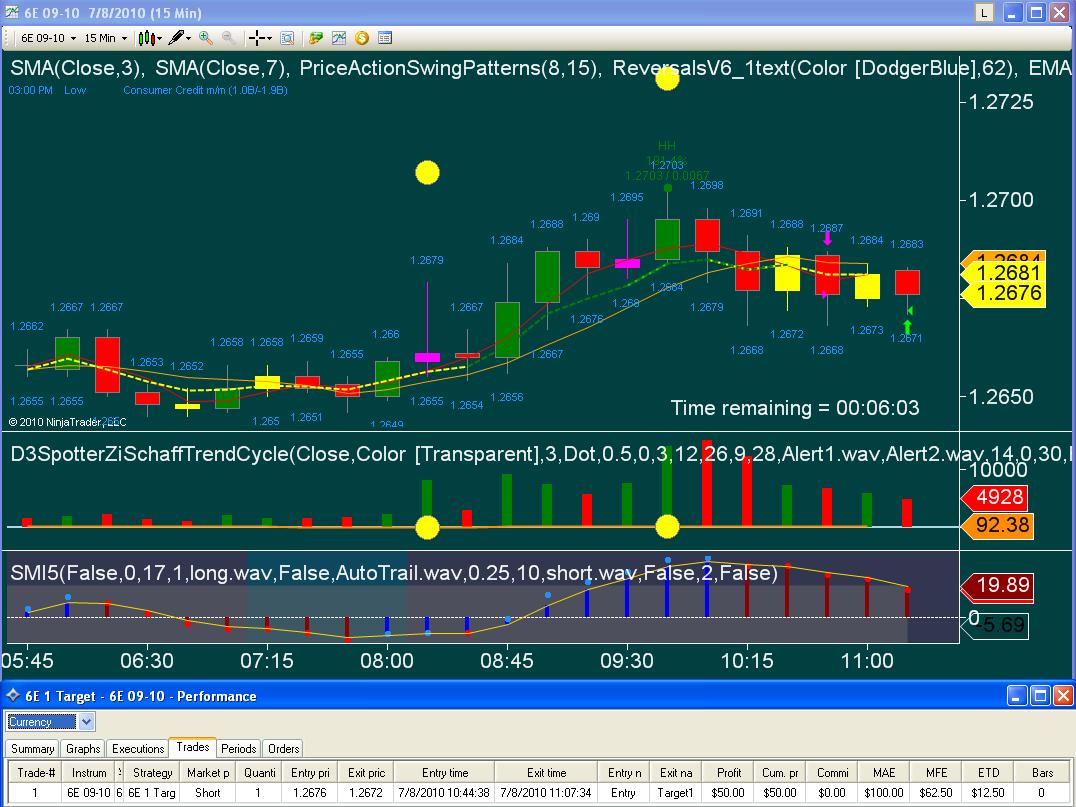
Task: Click exit price cell 1.2672
Action: [x=366, y=793]
